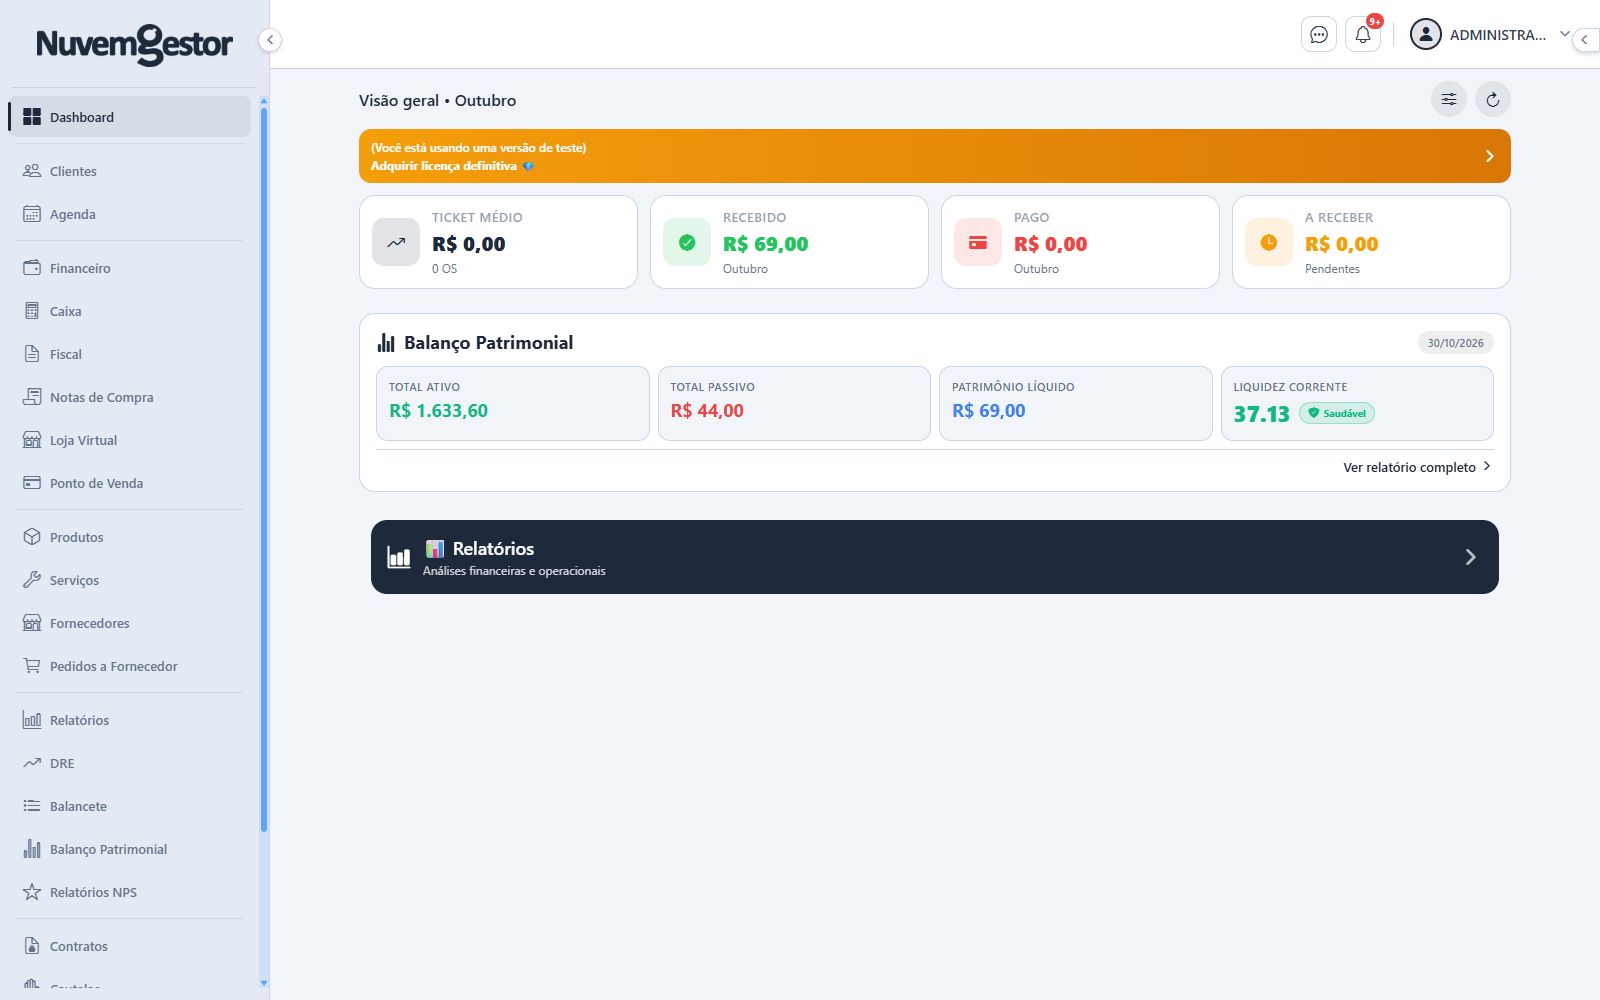The width and height of the screenshot is (1600, 1000).
Task: Open Financeiro in the sidebar
Action: tap(130, 268)
